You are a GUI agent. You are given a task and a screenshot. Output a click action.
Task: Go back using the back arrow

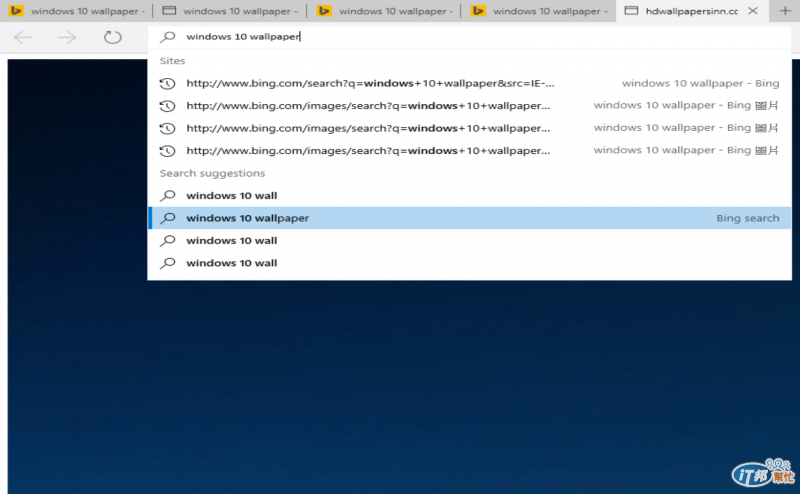23,37
